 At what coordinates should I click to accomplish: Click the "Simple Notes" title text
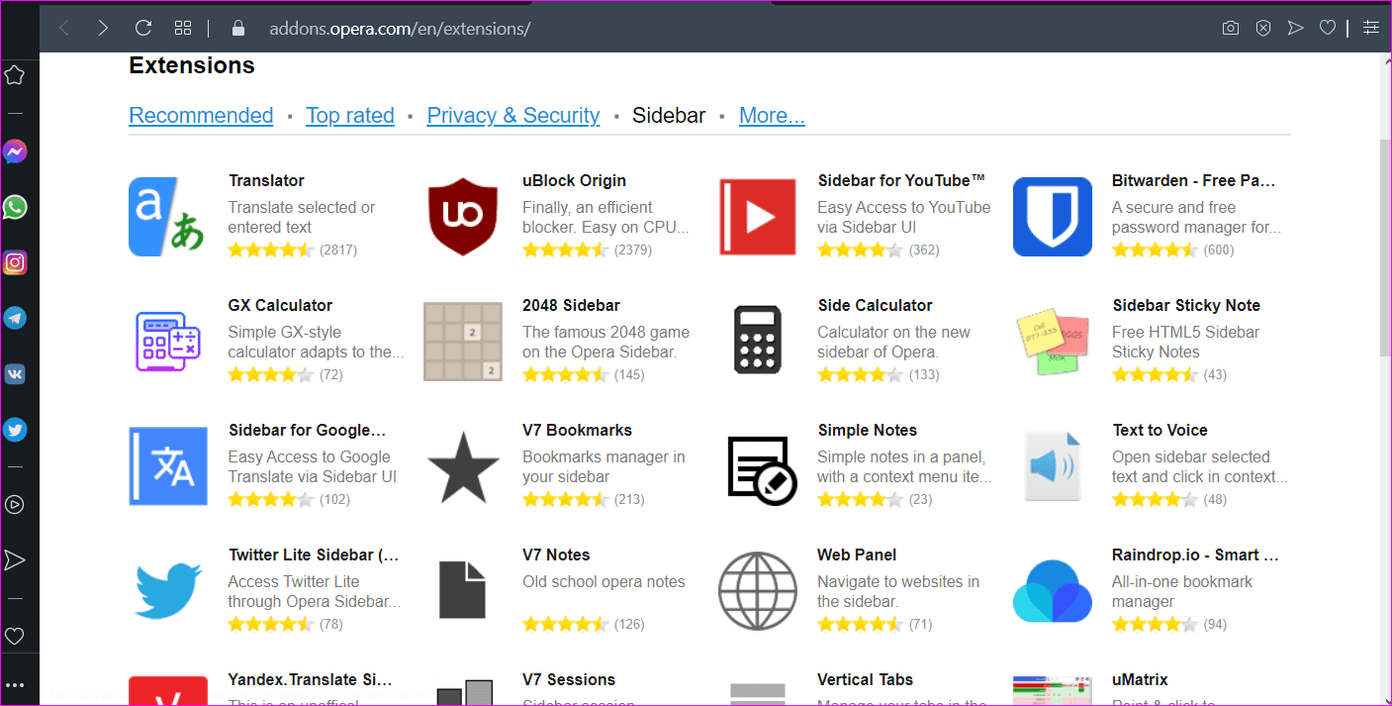867,431
